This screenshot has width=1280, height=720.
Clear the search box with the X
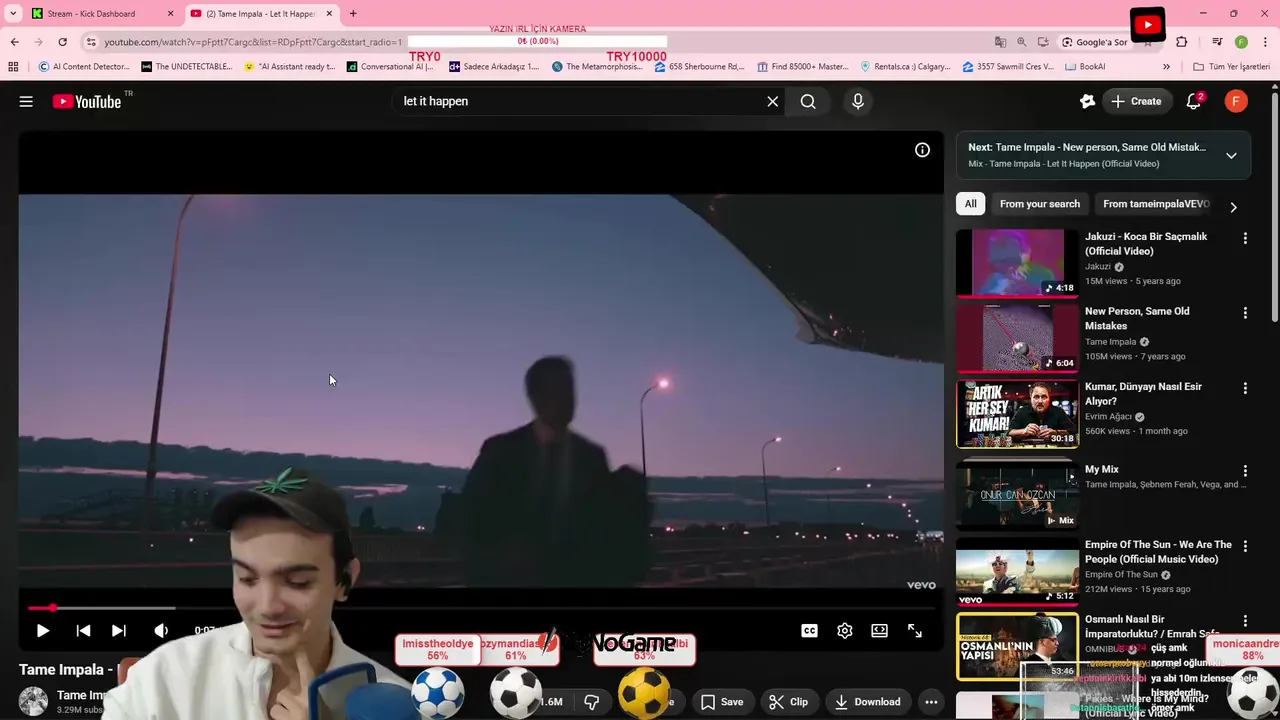click(772, 101)
